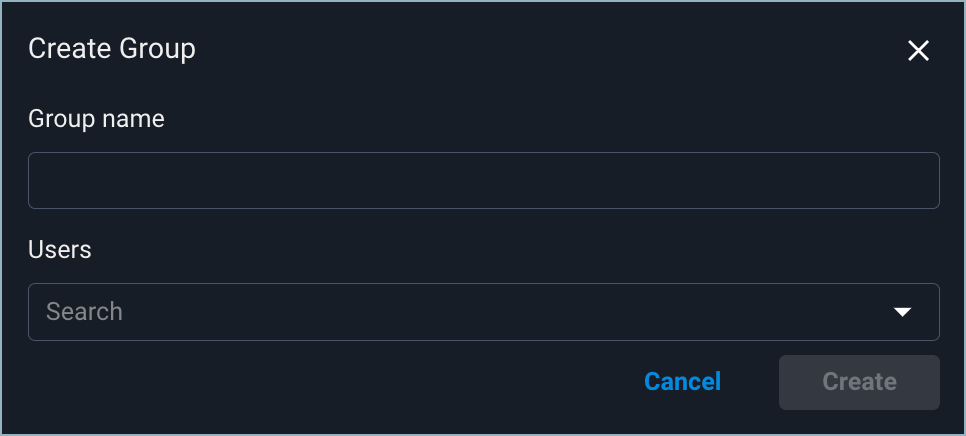Click the Group name label

click(96, 119)
